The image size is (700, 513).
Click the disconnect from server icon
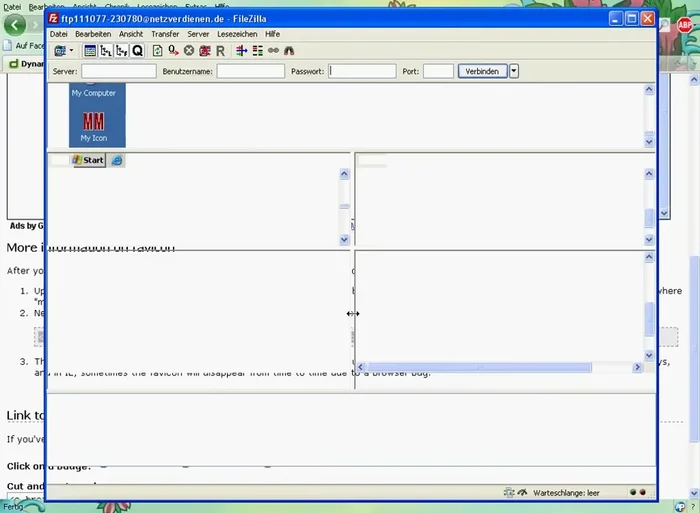click(205, 51)
